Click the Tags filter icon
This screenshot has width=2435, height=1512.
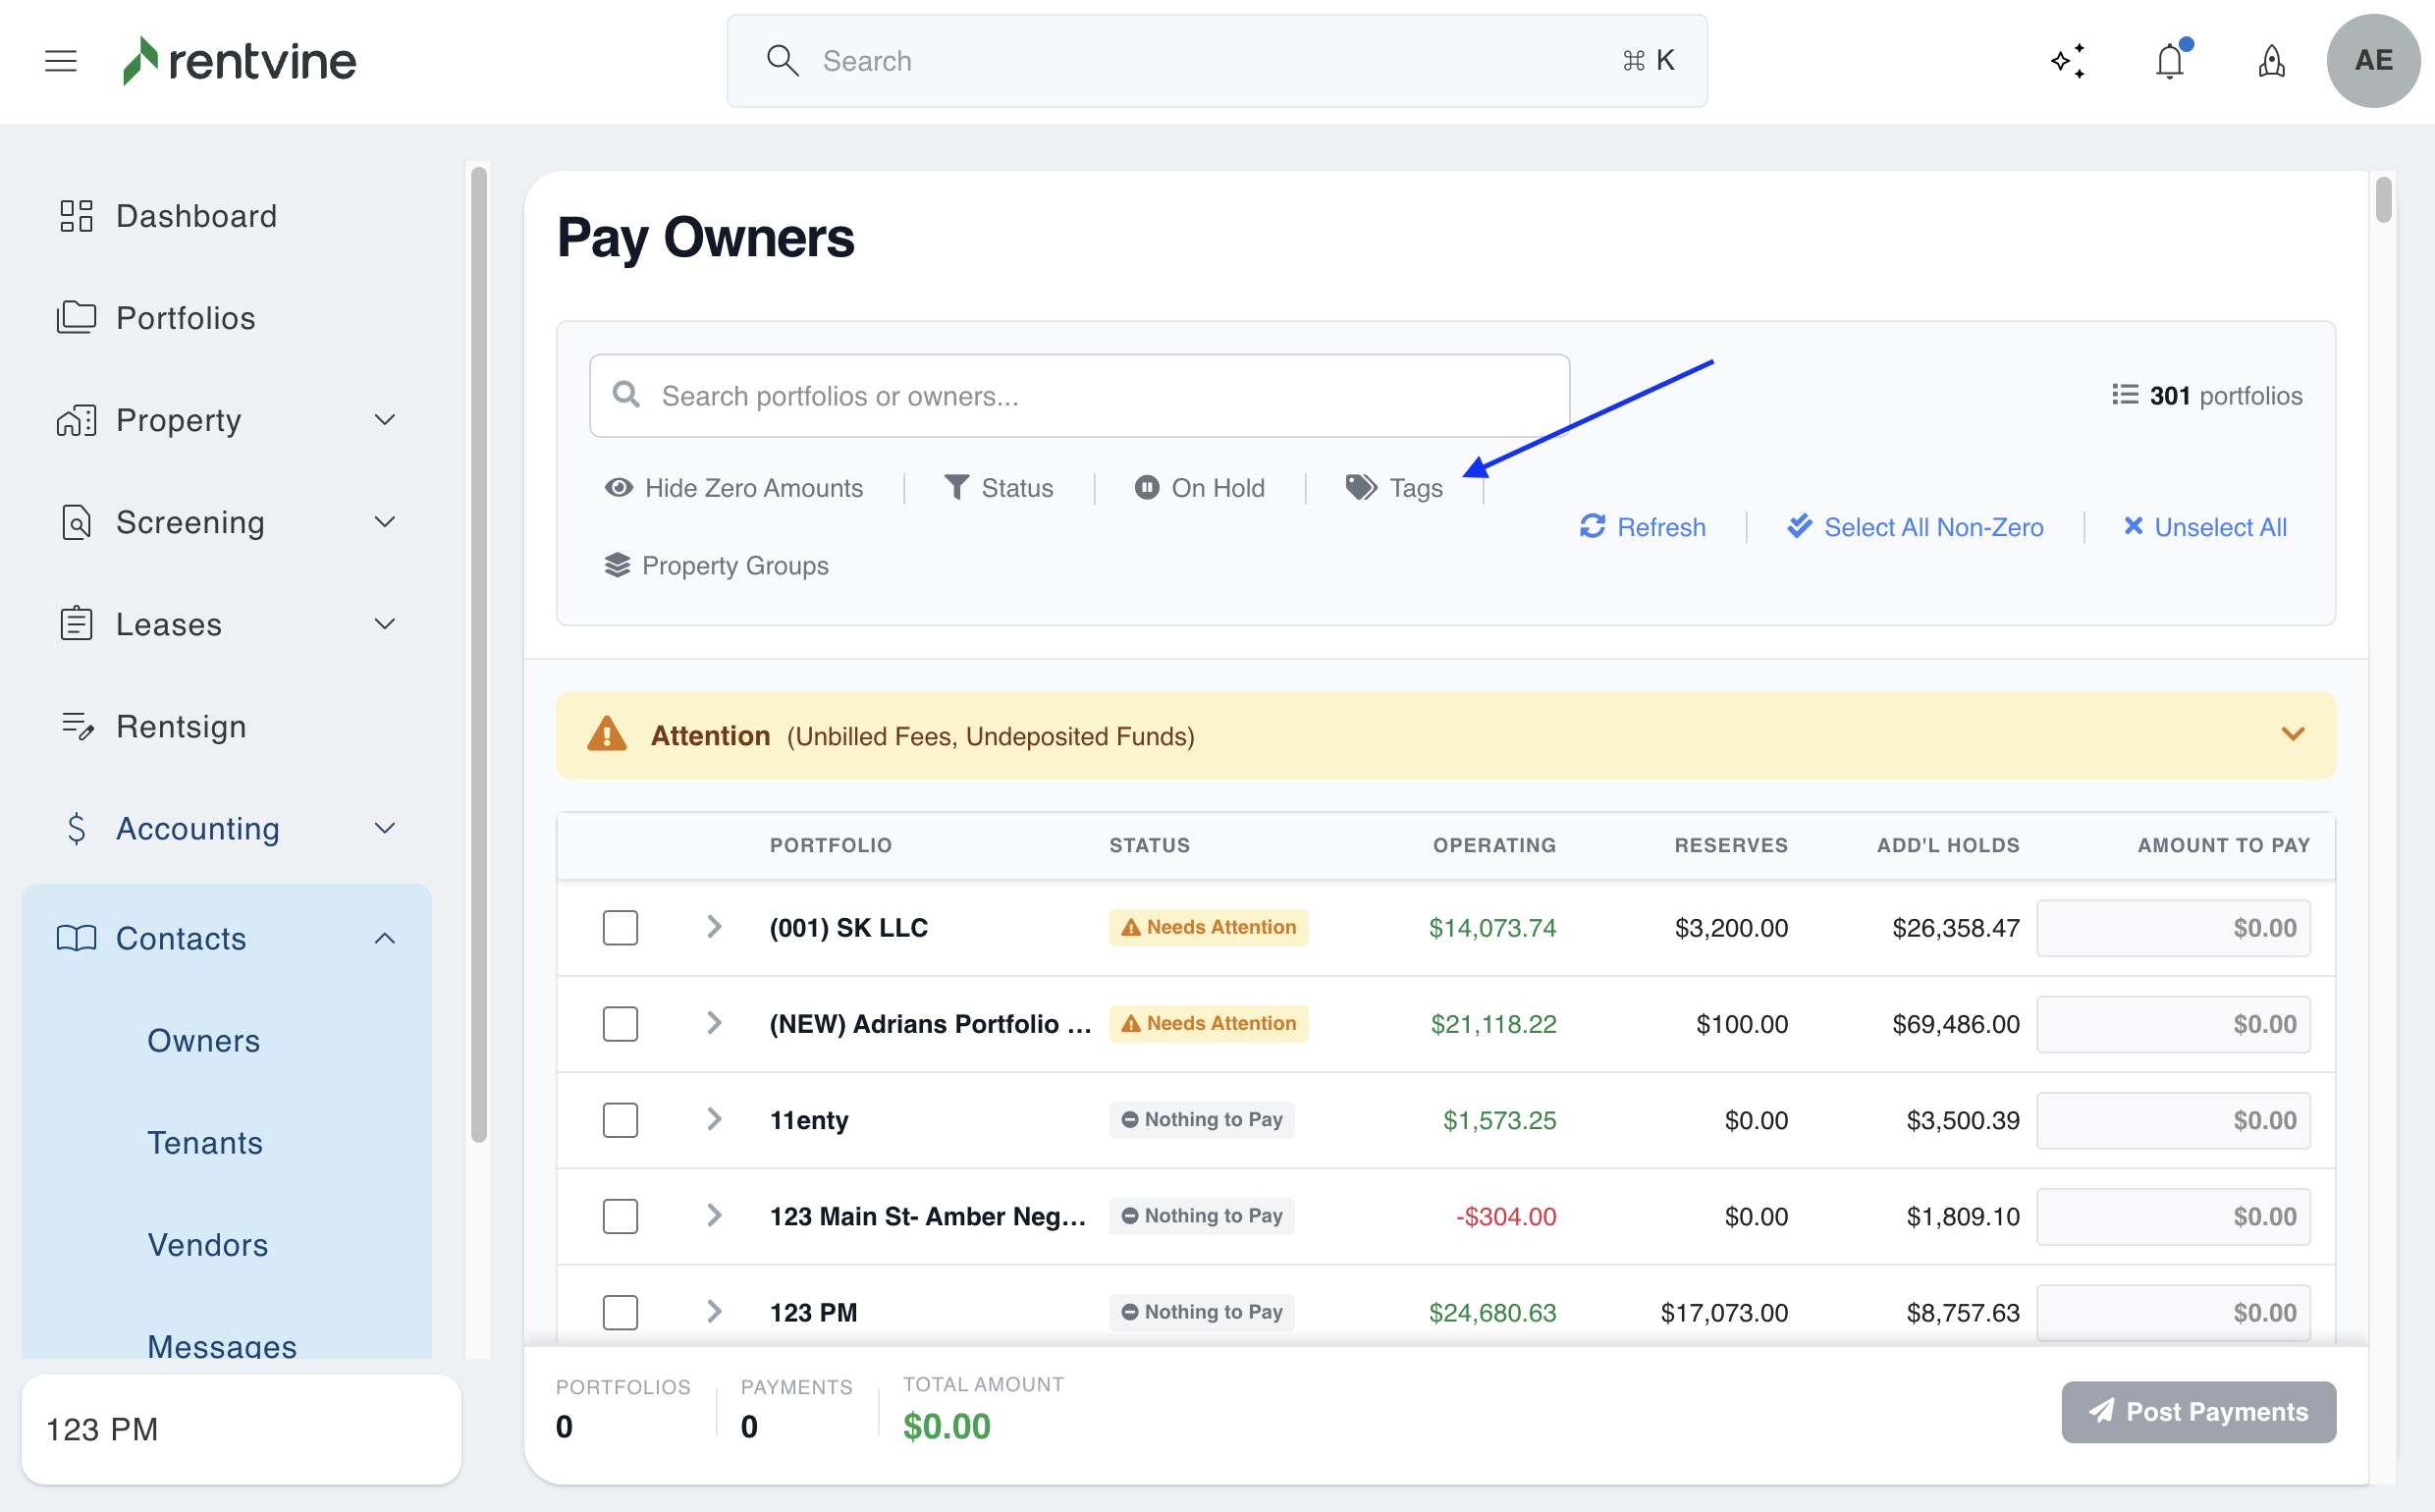point(1361,487)
